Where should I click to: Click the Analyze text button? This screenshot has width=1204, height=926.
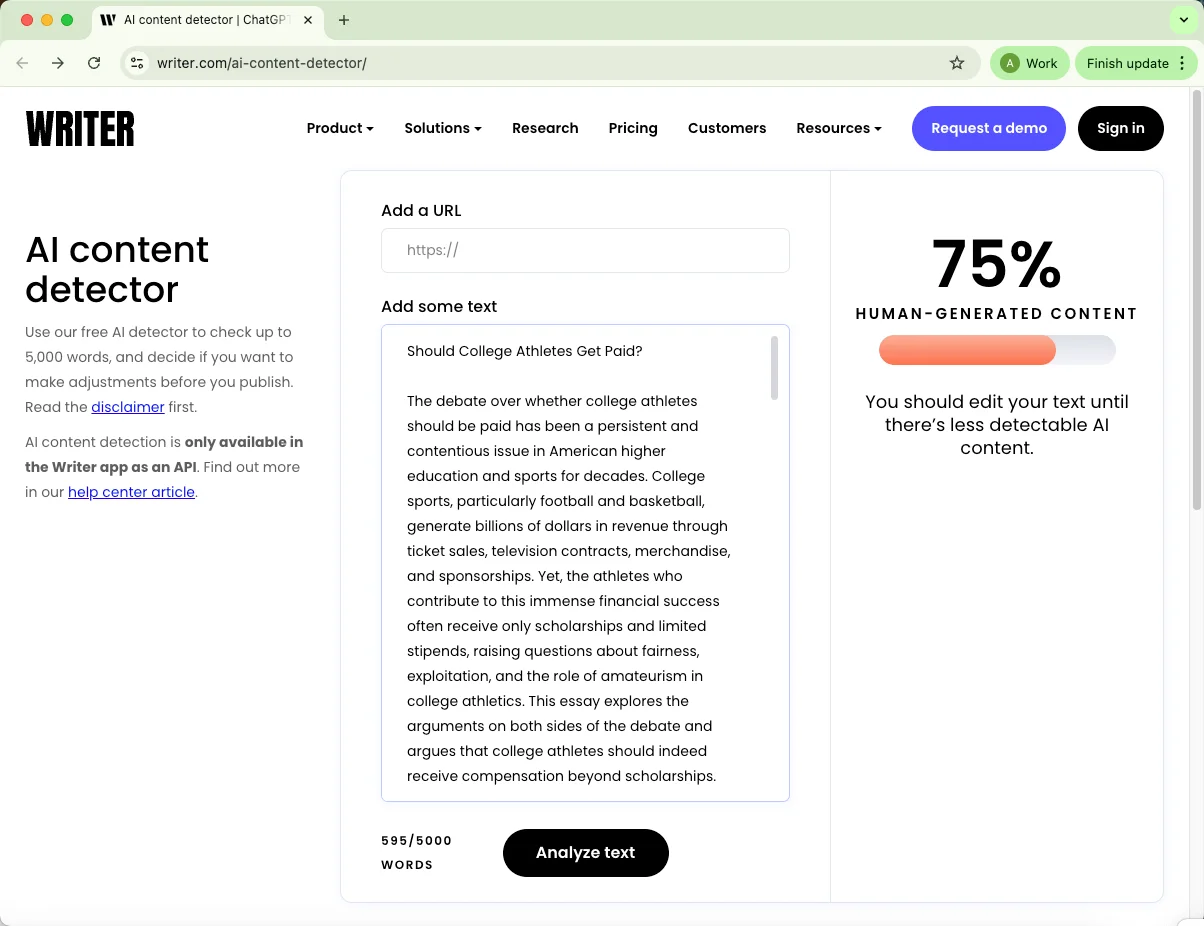point(585,853)
